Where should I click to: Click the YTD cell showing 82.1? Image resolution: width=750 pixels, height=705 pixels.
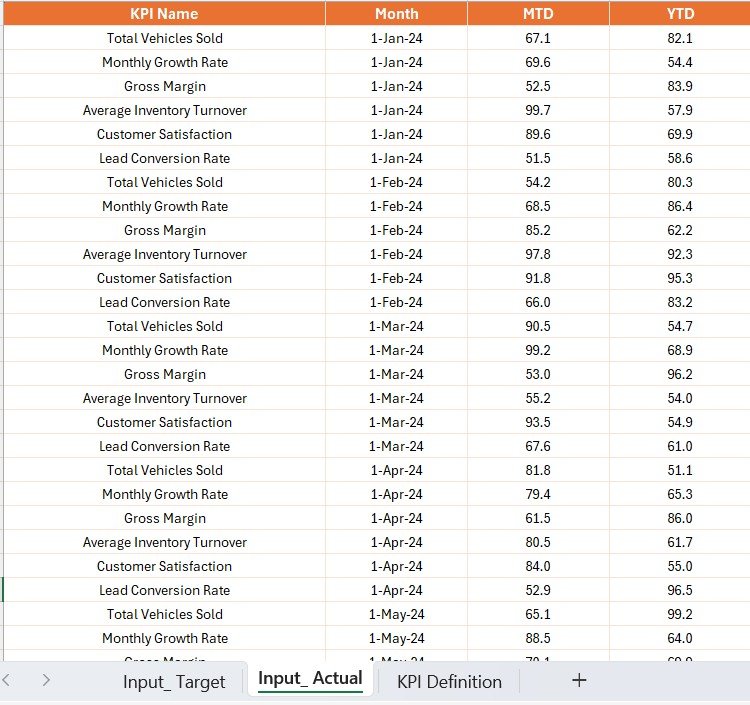click(680, 38)
